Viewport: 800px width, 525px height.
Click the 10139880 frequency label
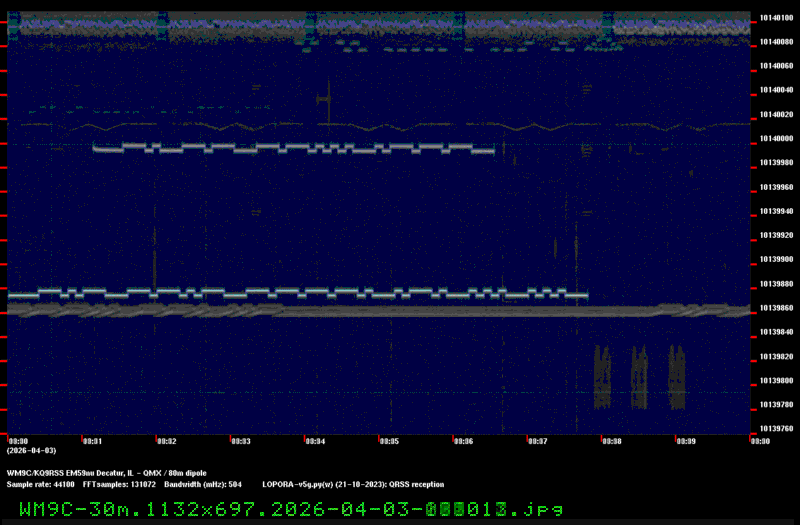[x=776, y=284]
